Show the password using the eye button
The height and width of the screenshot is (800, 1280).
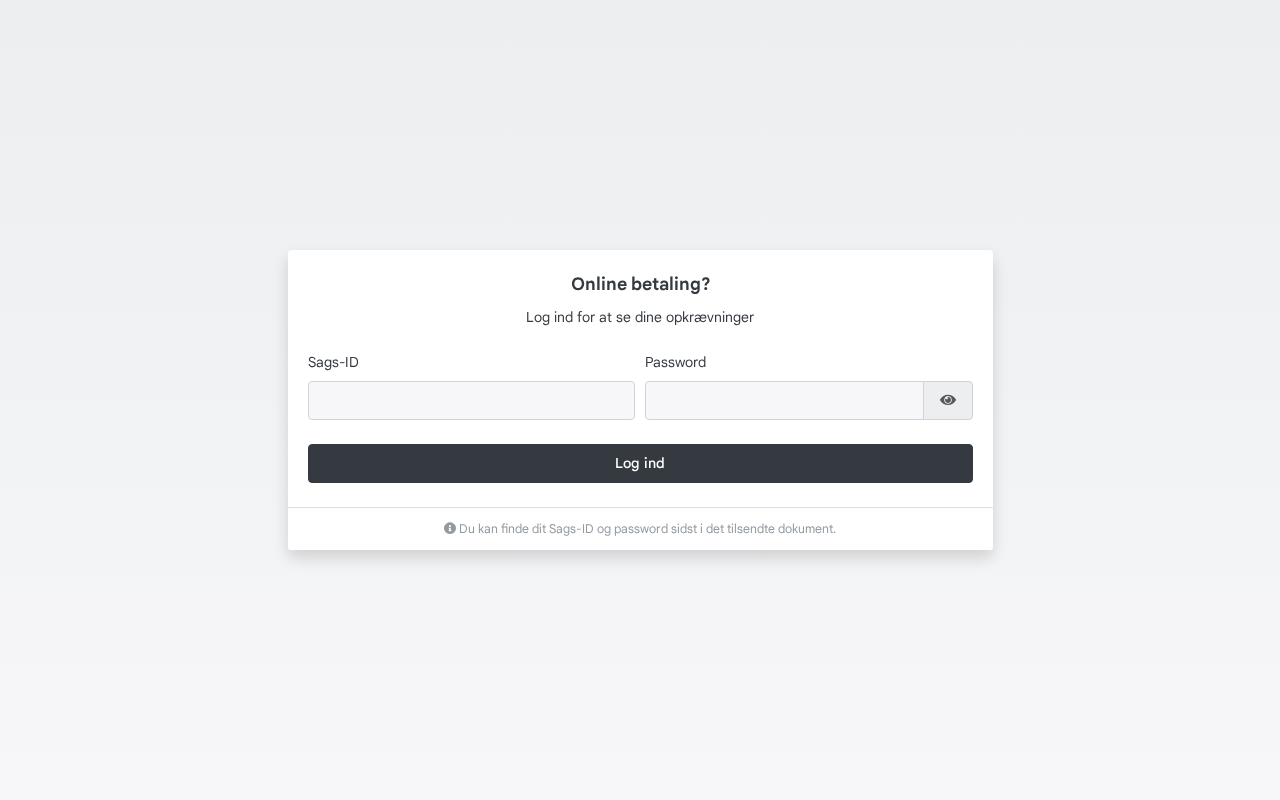[x=948, y=400]
